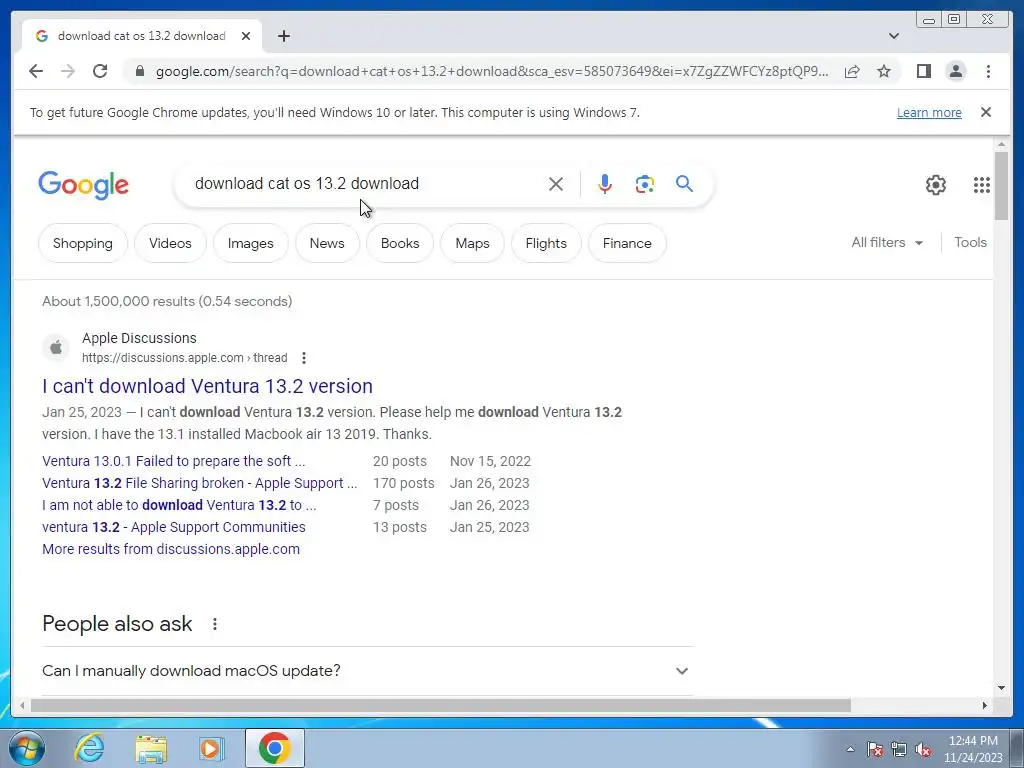The height and width of the screenshot is (768, 1024).
Task: Go to Google home via logo
Action: pos(84,185)
